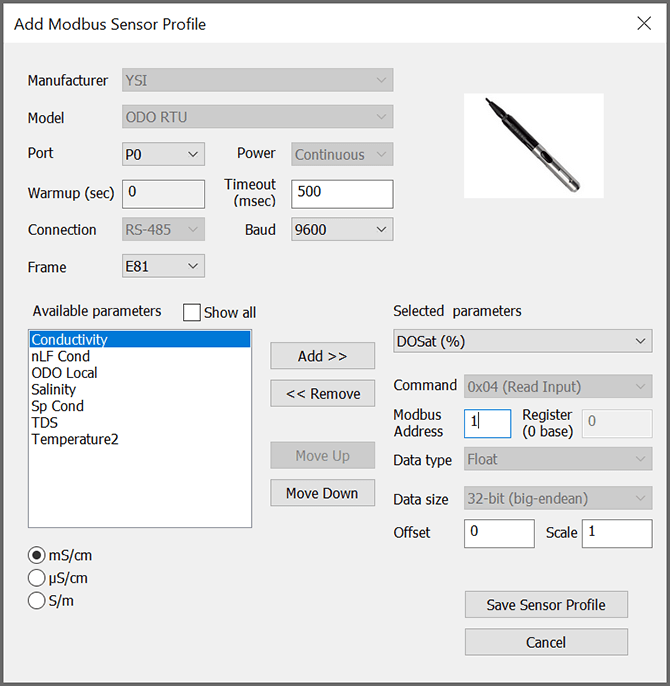
Task: Open the Baud 9600 dropdown
Action: click(342, 229)
